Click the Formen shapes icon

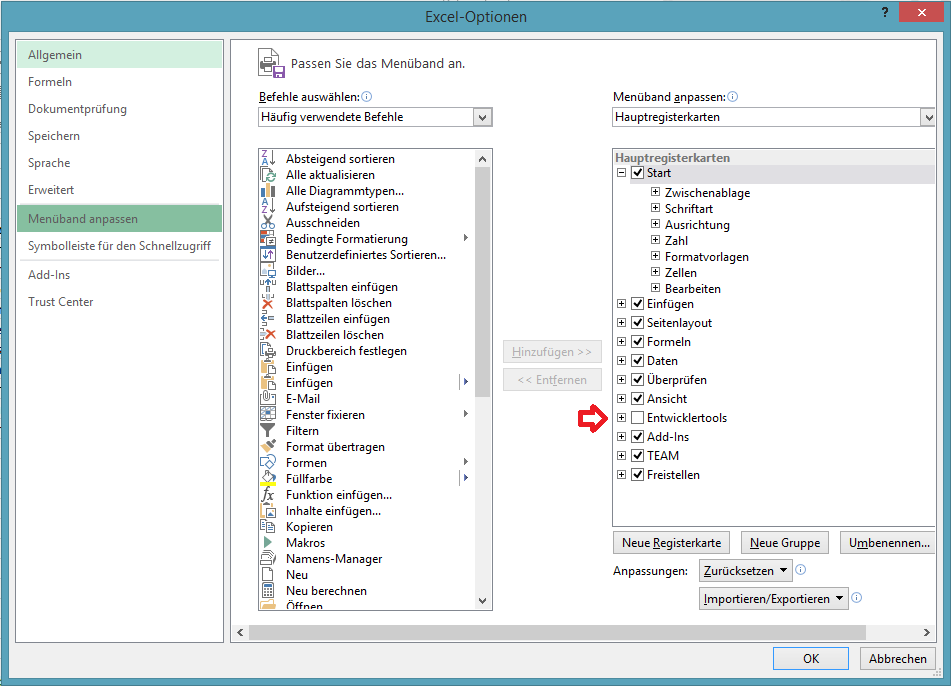[x=268, y=463]
